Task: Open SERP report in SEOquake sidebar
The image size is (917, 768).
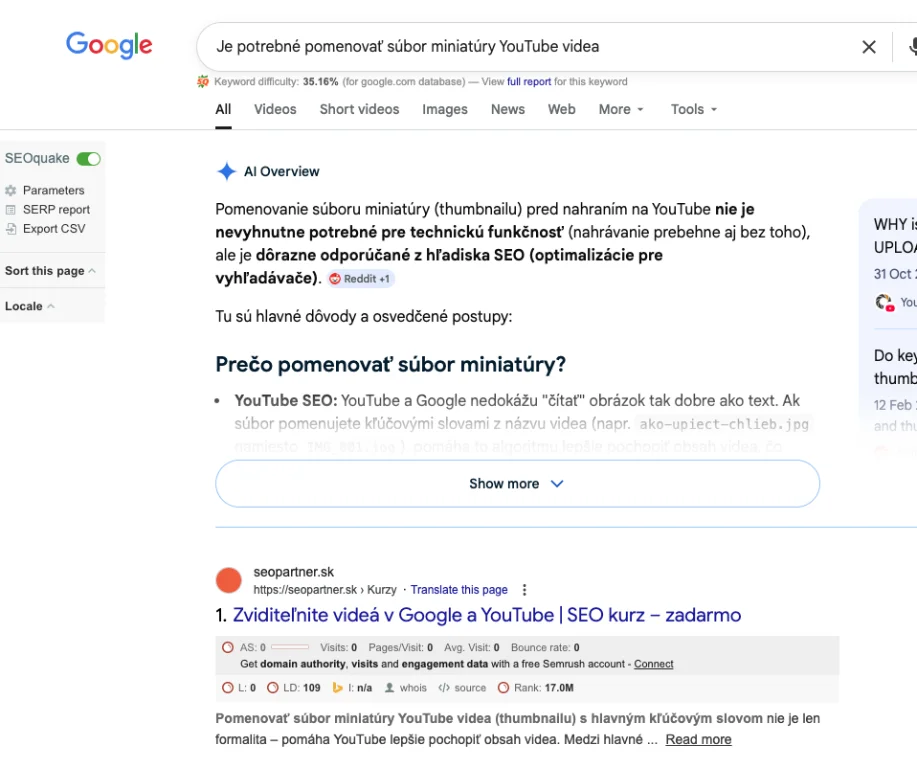Action: [x=56, y=210]
